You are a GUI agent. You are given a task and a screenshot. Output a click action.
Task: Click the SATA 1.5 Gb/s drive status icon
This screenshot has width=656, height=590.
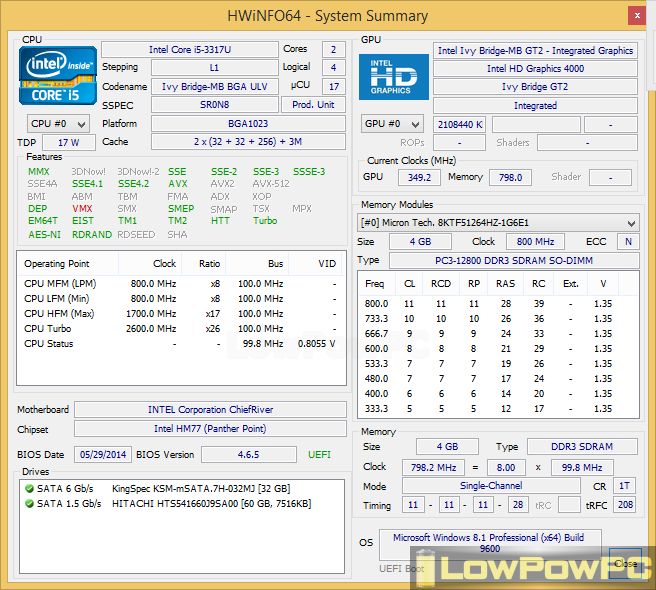[x=29, y=503]
